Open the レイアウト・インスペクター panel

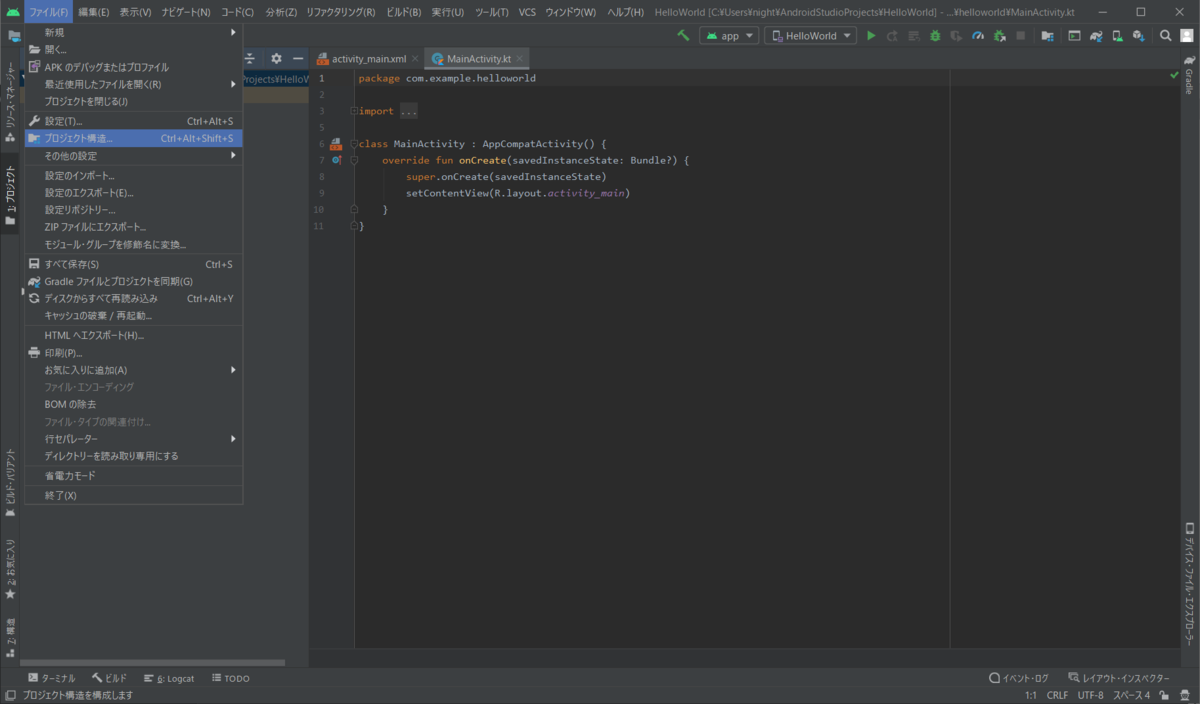(x=1118, y=678)
